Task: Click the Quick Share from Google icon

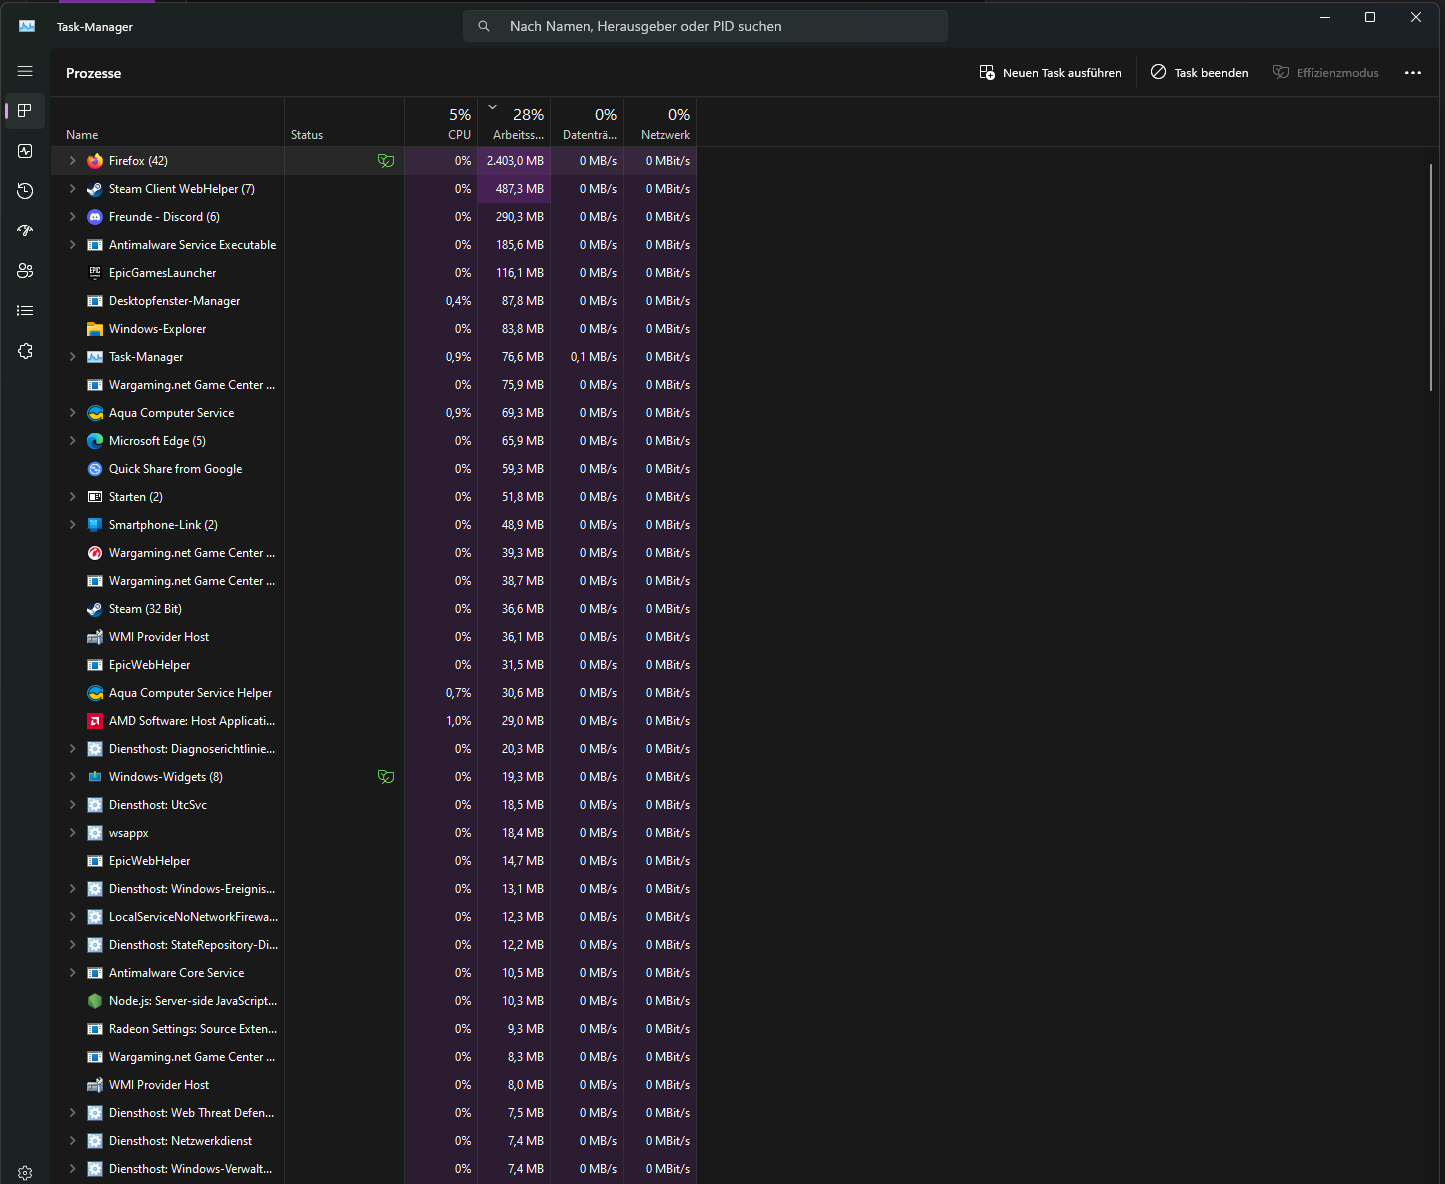Action: click(95, 469)
